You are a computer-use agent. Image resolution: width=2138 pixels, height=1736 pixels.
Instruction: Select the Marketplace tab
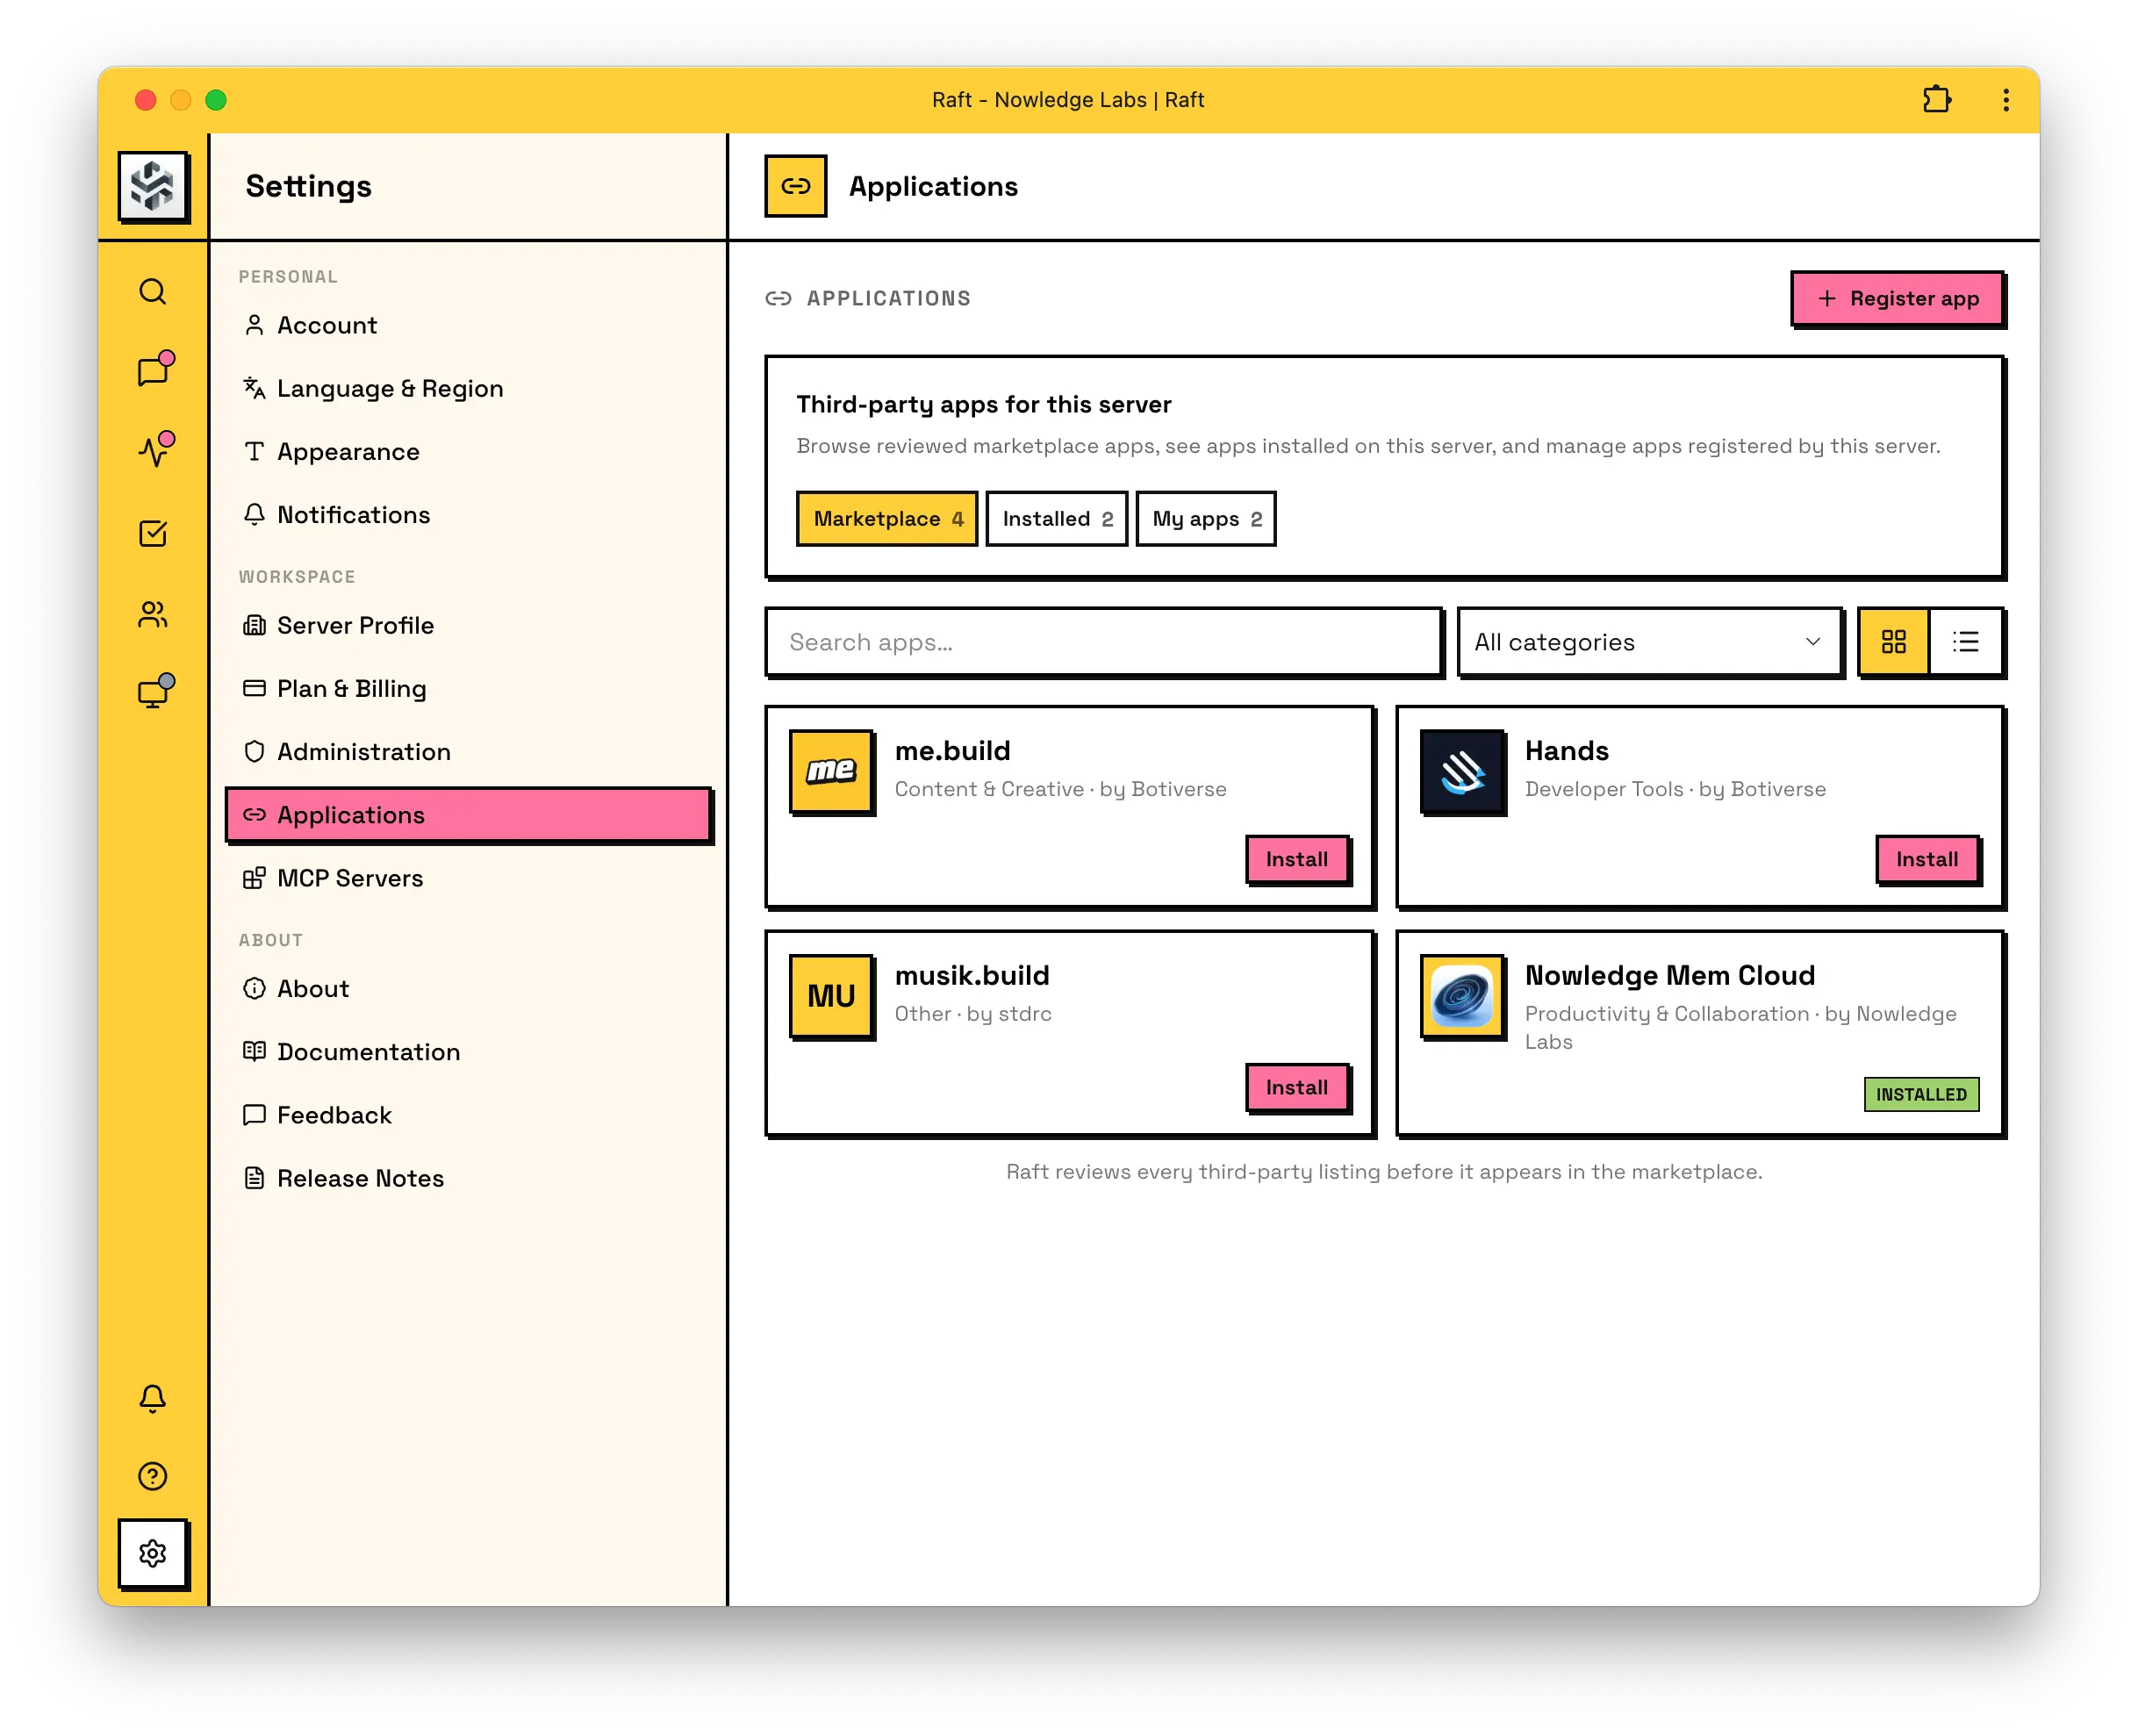[886, 518]
